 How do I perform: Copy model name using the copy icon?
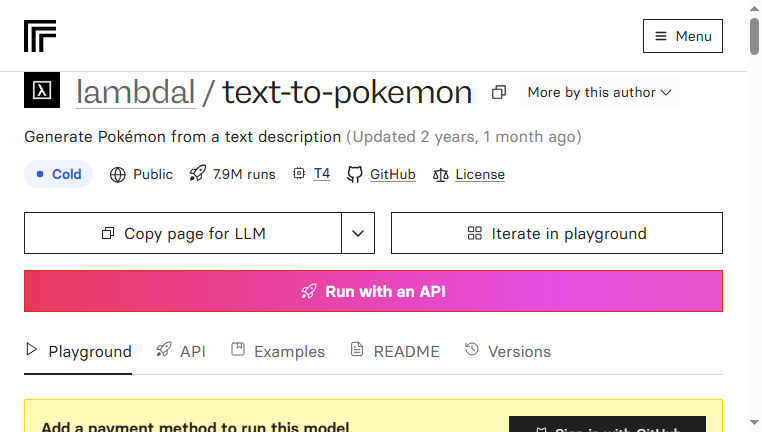[x=499, y=92]
